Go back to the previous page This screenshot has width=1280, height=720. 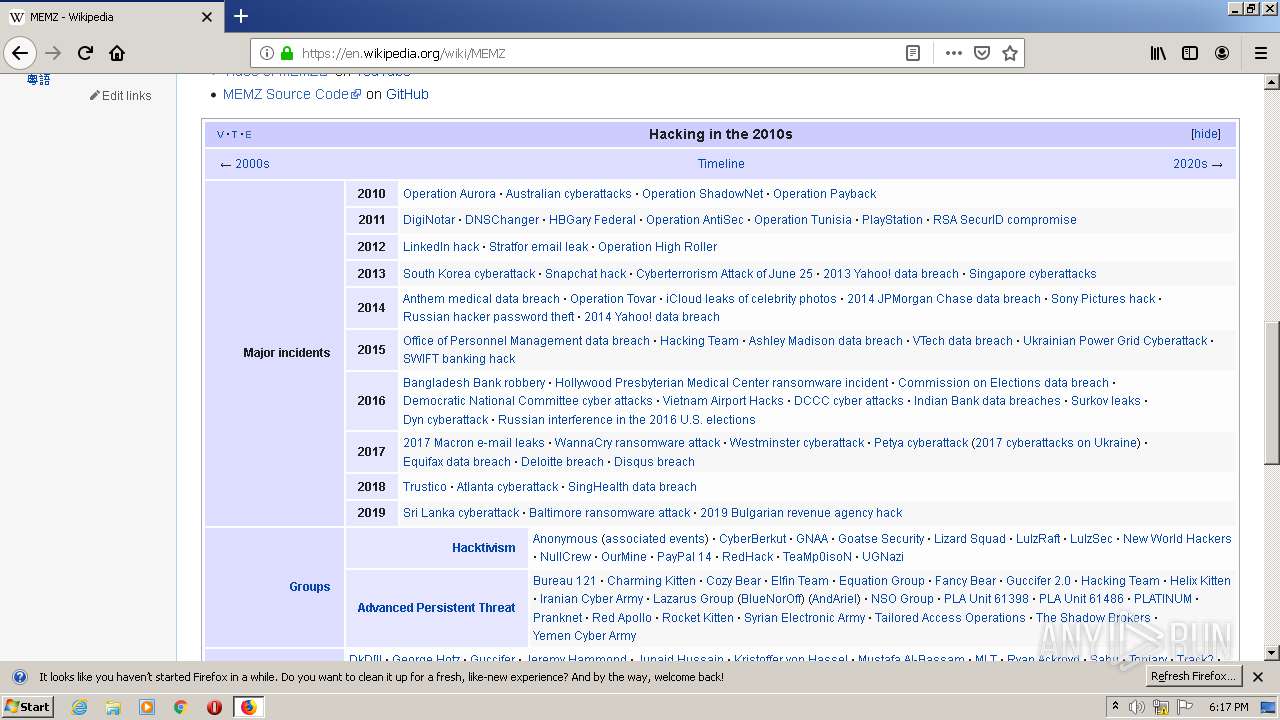[x=20, y=53]
